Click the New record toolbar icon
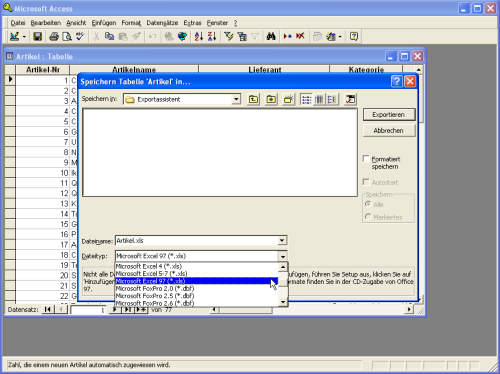The width and height of the screenshot is (500, 374). tap(287, 36)
